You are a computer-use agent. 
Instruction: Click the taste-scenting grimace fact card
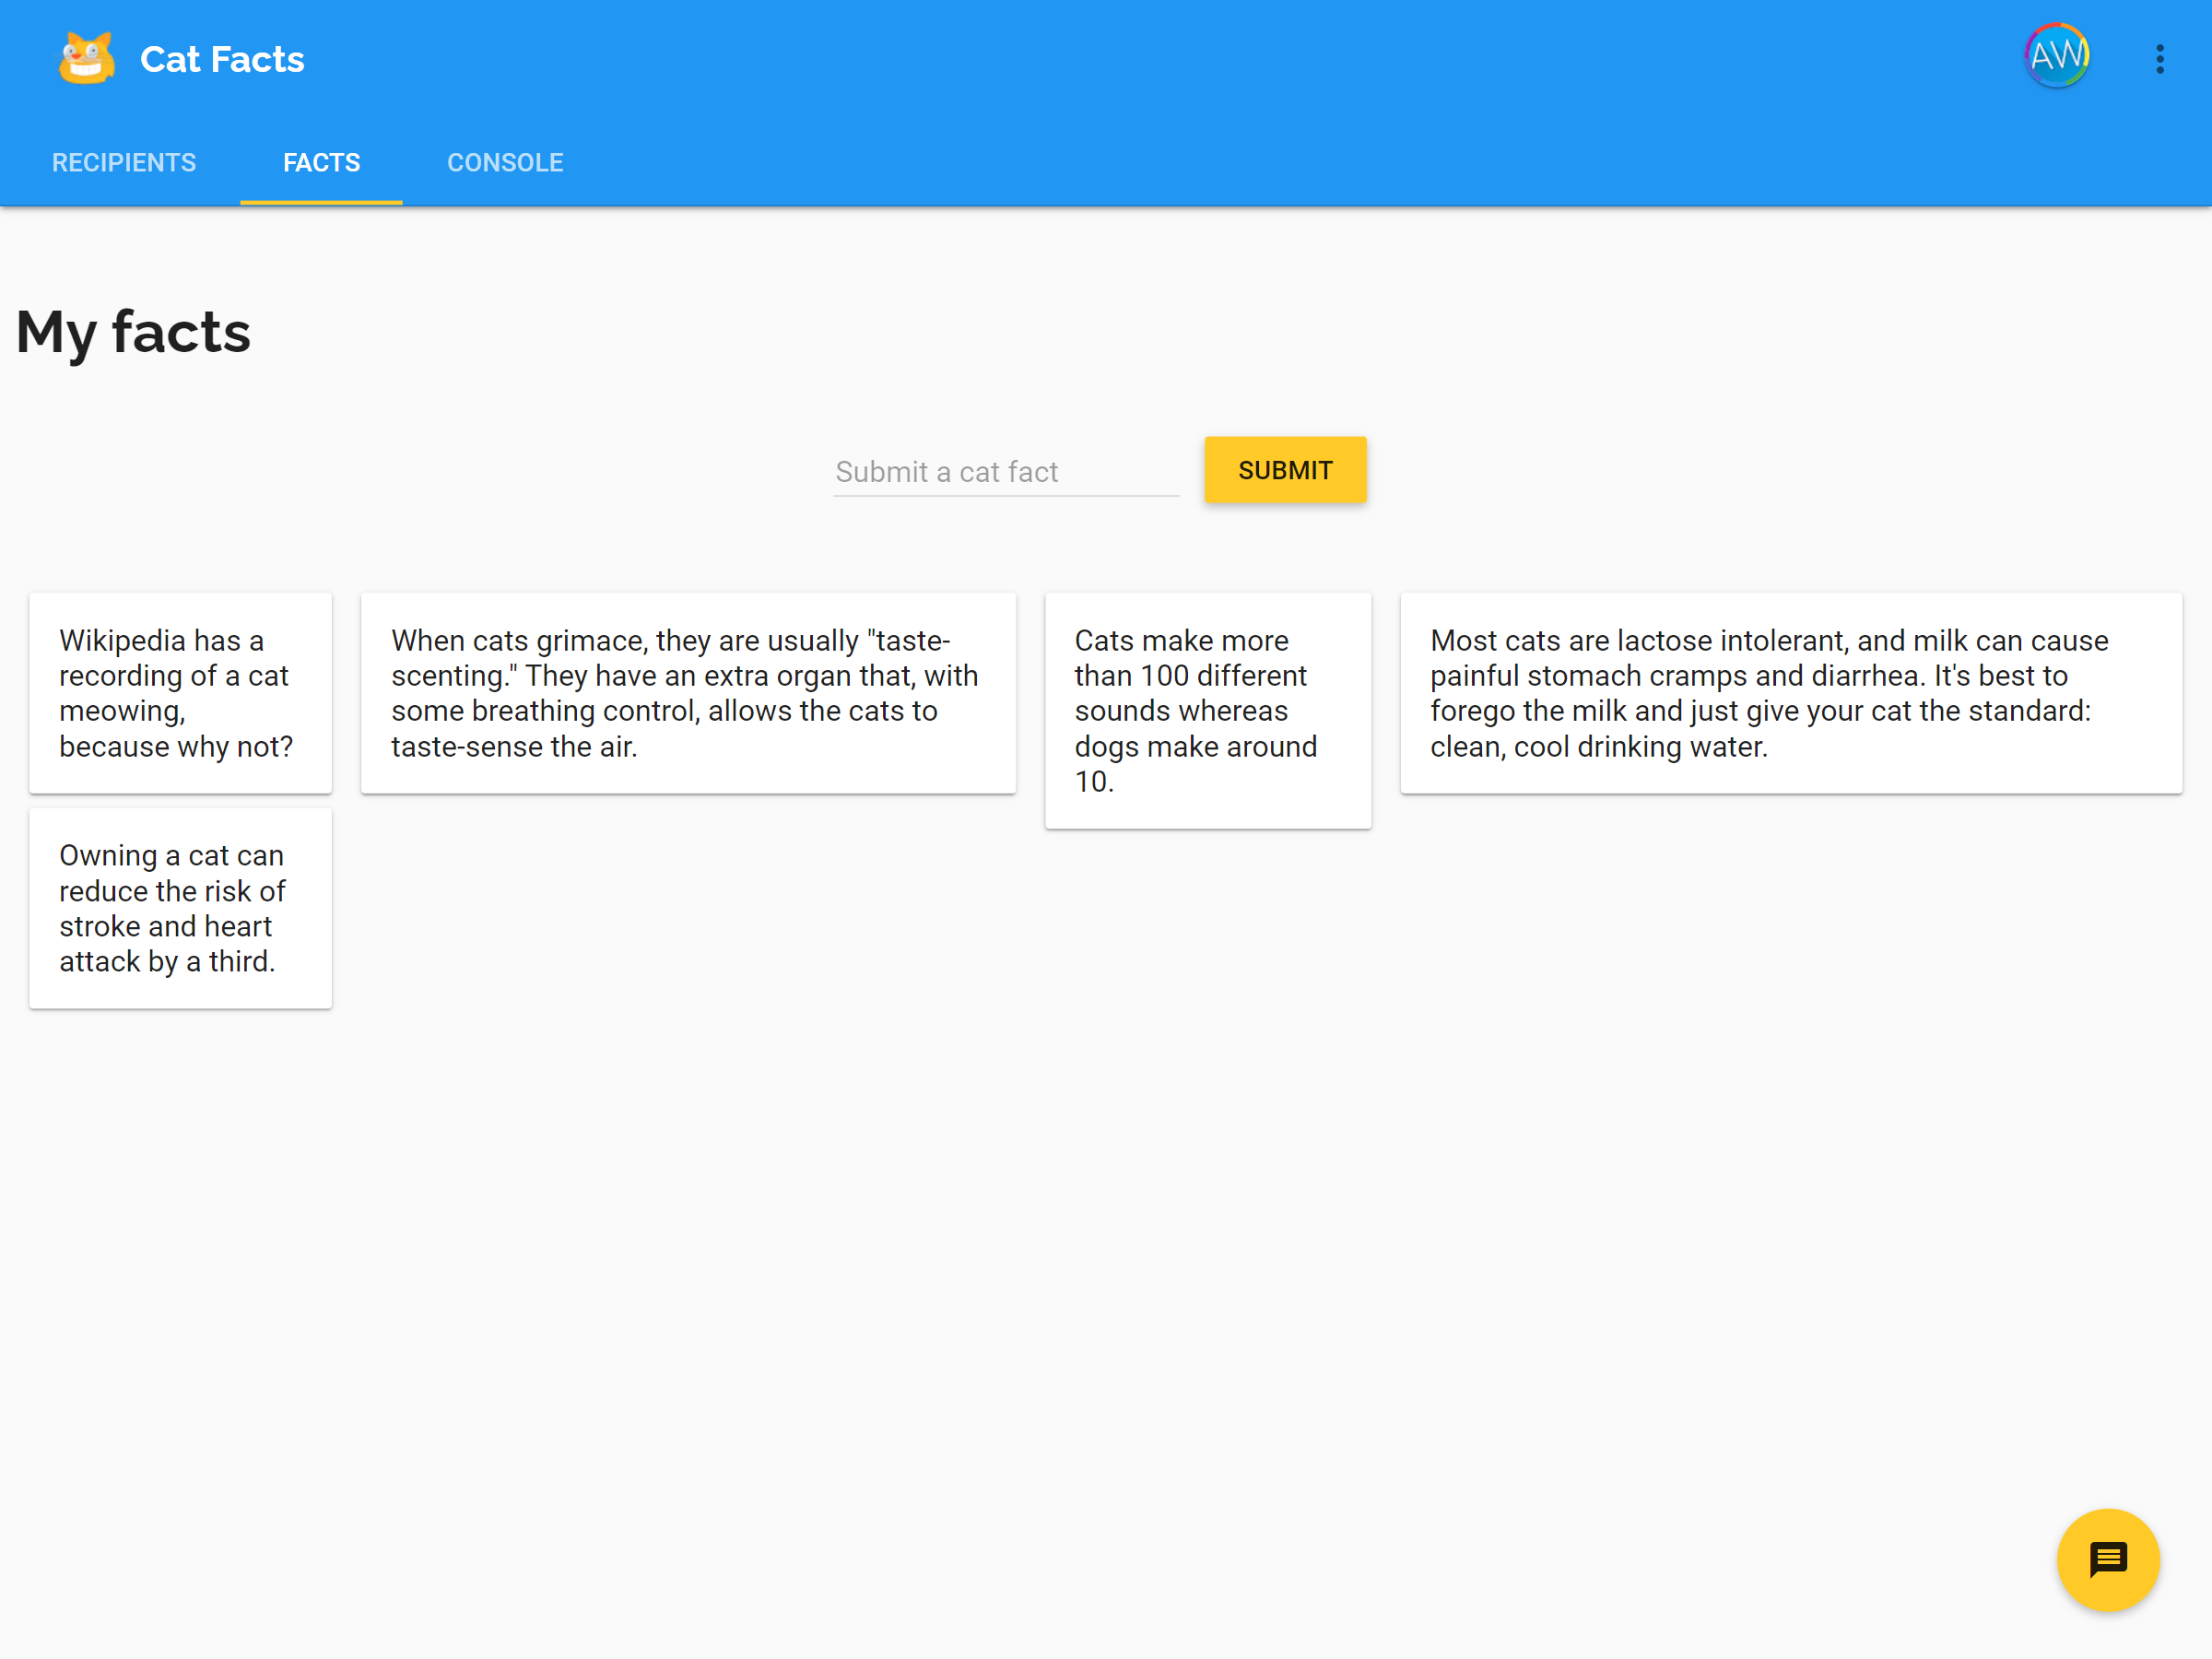click(688, 693)
